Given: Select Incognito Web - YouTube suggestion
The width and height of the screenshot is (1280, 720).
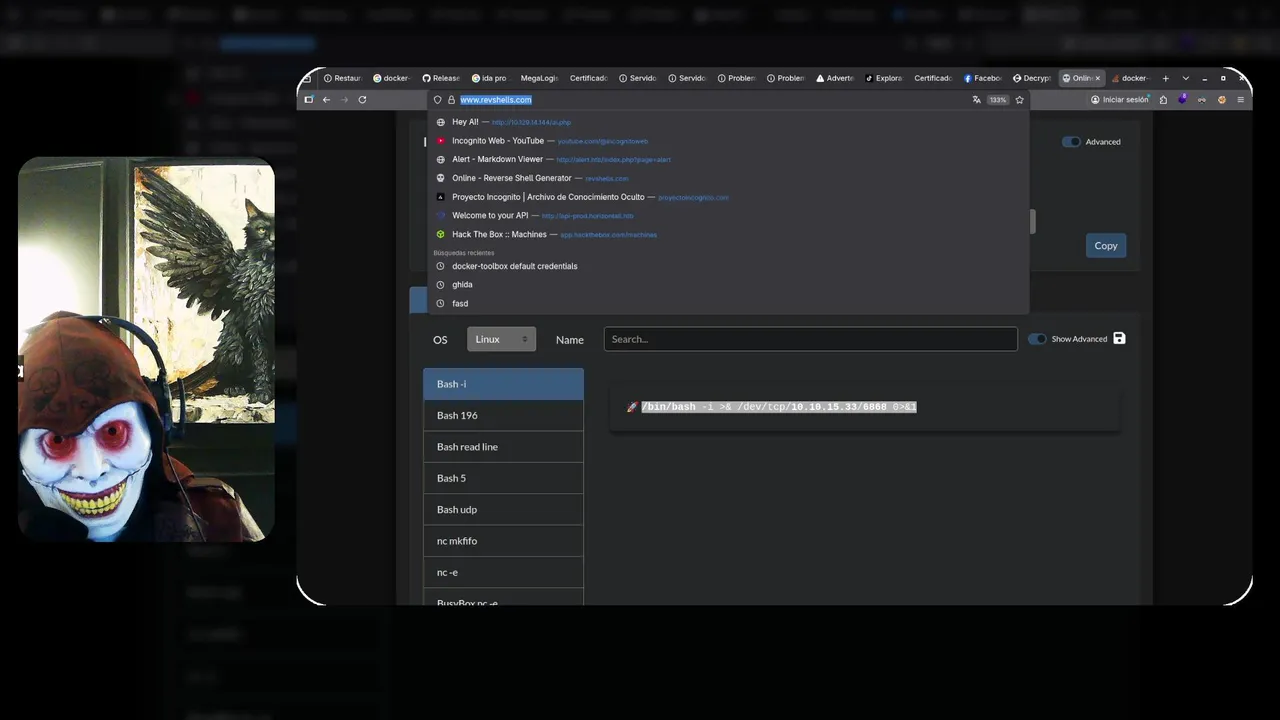Looking at the screenshot, I should point(728,141).
